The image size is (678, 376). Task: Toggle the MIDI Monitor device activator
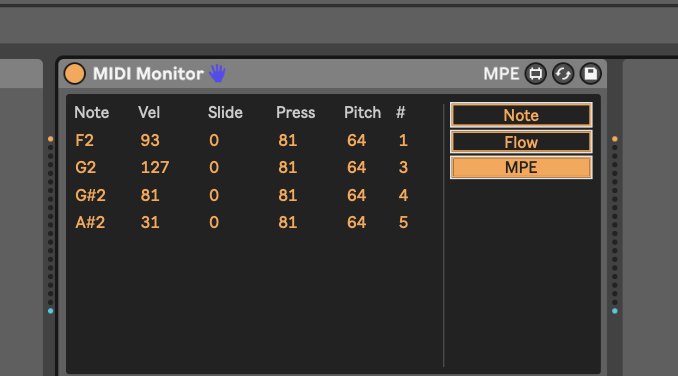tap(74, 73)
